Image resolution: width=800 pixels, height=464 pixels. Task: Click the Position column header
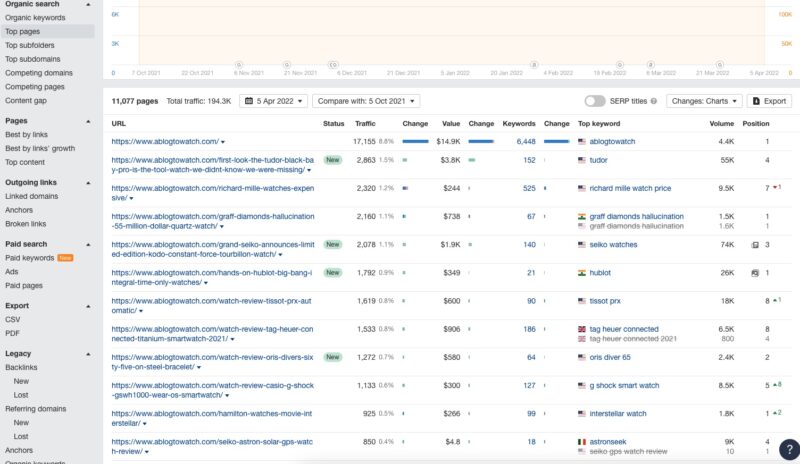[x=756, y=124]
